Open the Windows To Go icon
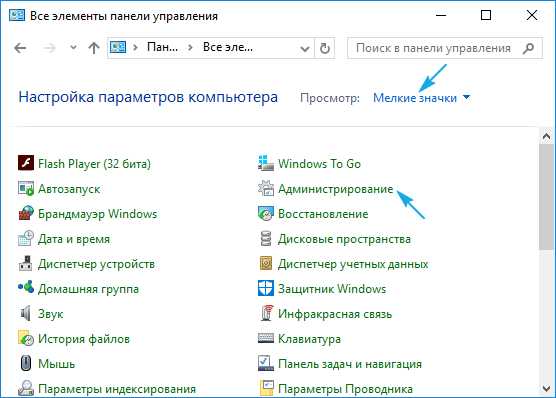 click(266, 164)
